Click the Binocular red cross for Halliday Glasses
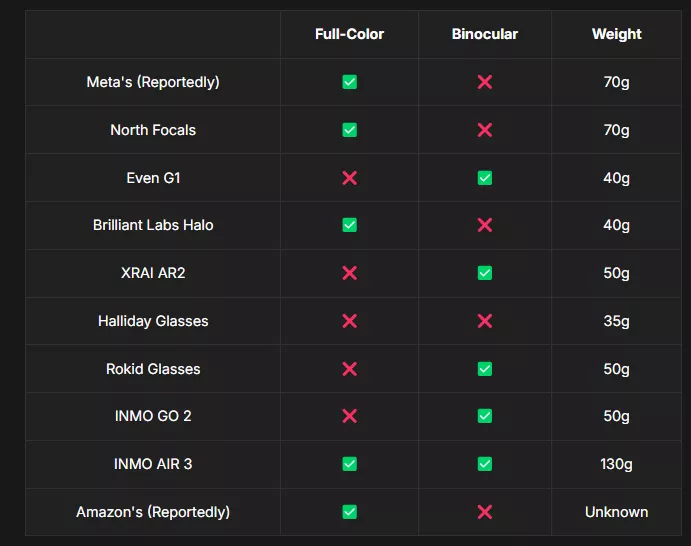 [485, 321]
